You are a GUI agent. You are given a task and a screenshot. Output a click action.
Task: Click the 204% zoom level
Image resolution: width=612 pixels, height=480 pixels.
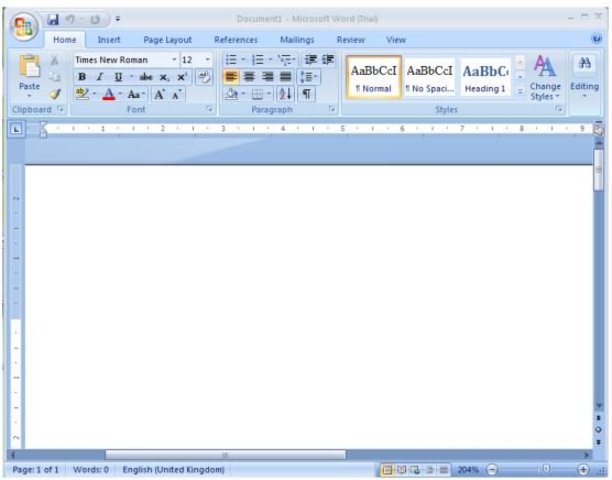[x=468, y=469]
